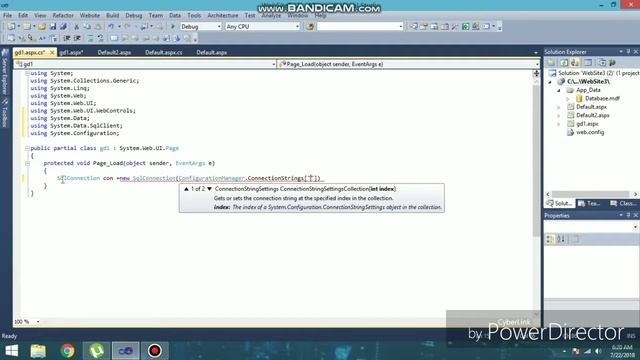The image size is (640, 360).
Task: Expand the Database.mdf node
Action: [x=568, y=99]
